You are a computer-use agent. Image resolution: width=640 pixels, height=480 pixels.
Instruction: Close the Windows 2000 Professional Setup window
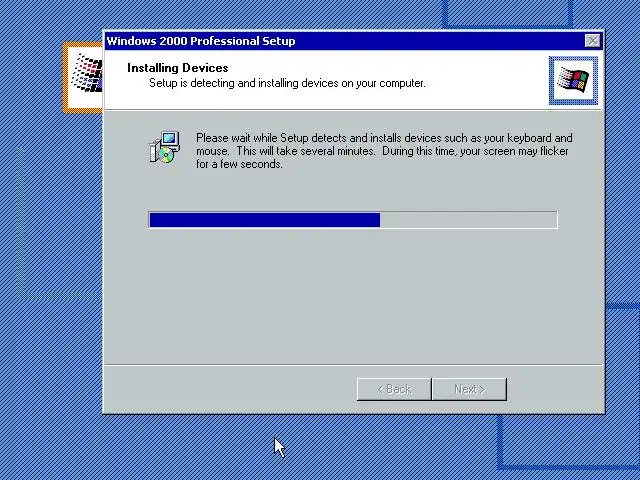click(x=592, y=41)
